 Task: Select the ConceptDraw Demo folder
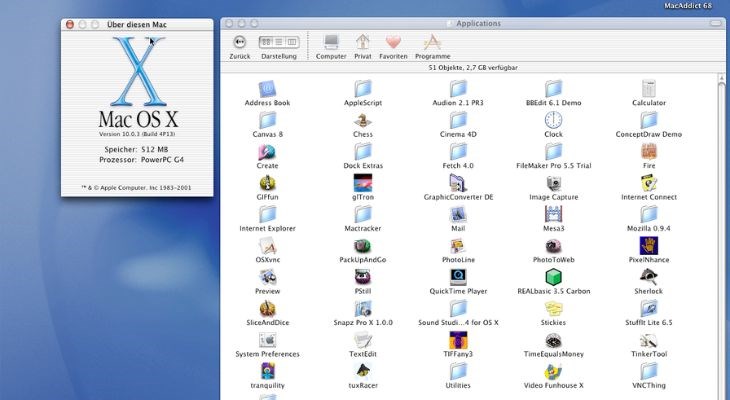tap(649, 120)
